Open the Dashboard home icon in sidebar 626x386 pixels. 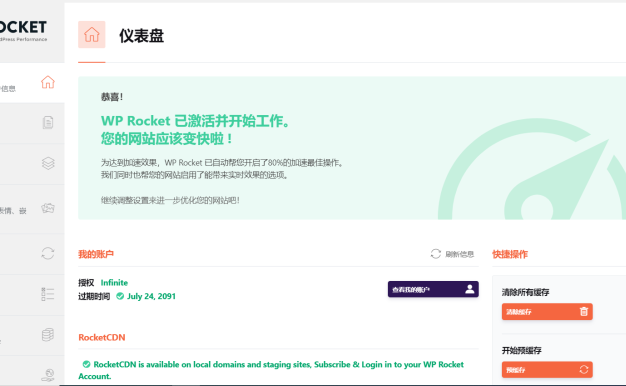(x=48, y=82)
